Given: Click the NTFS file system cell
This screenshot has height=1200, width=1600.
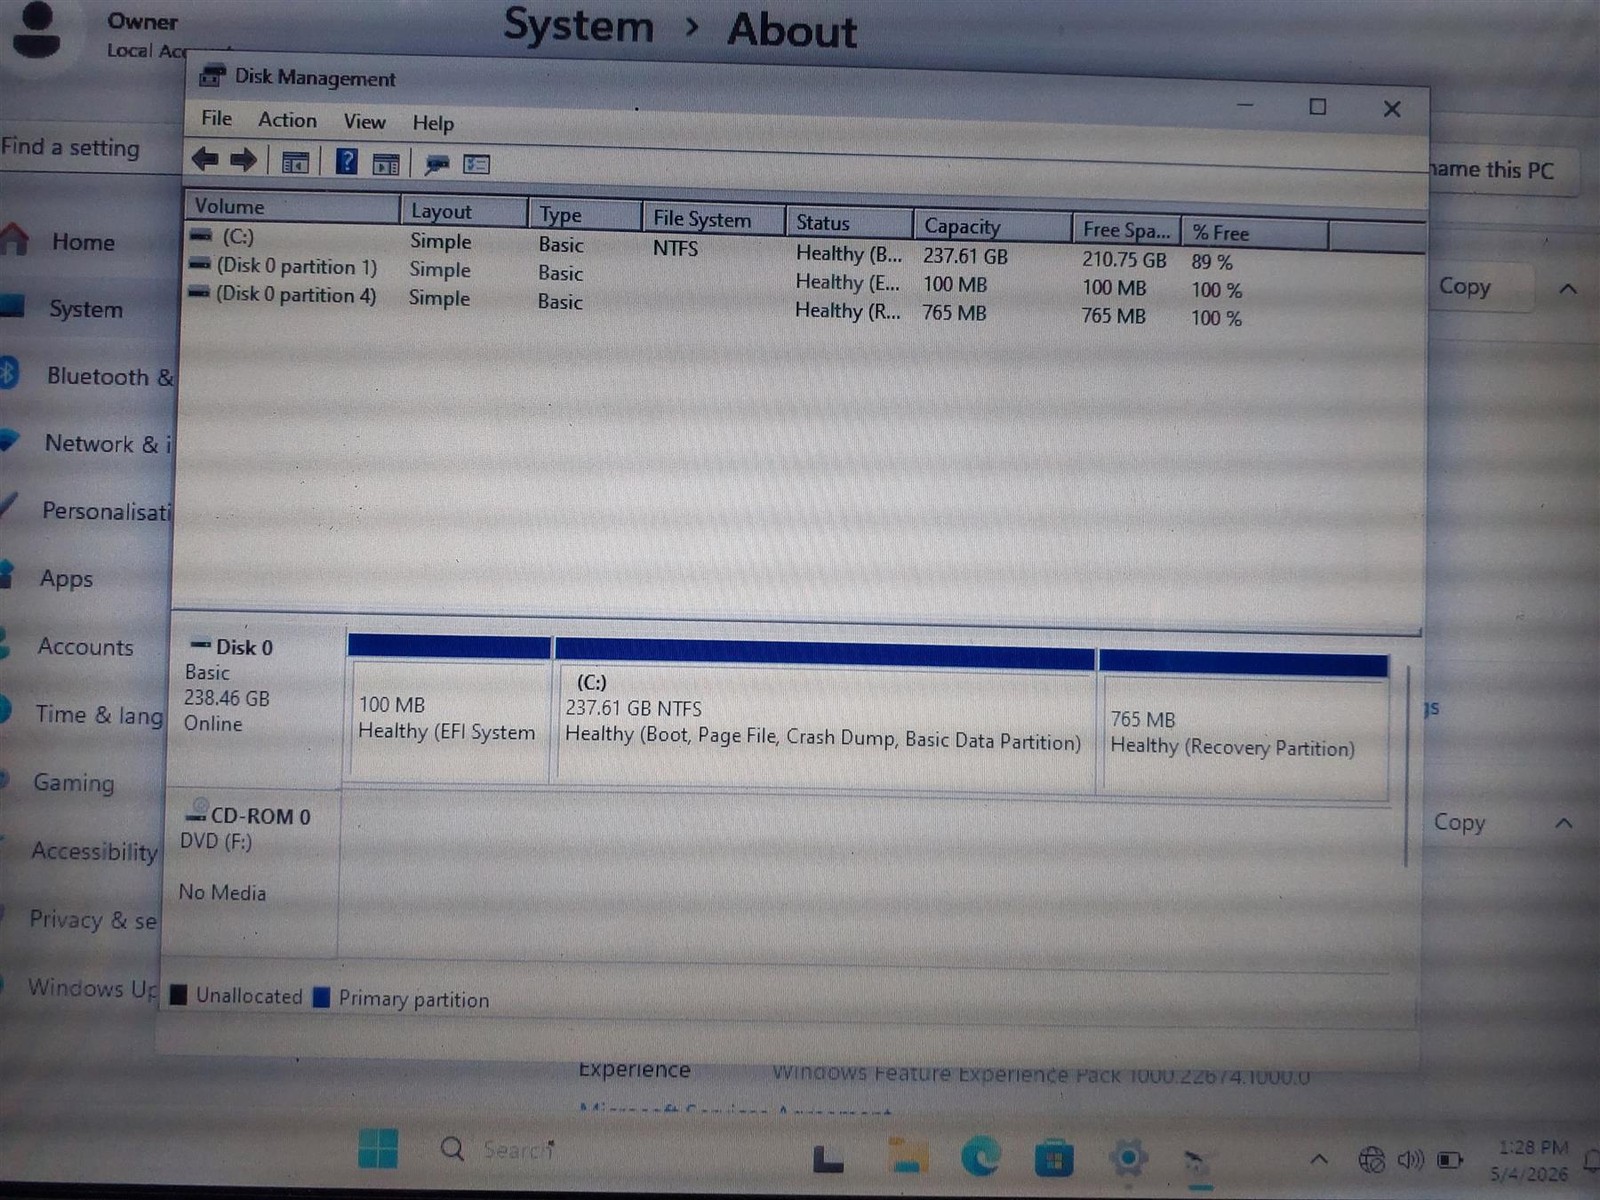Looking at the screenshot, I should pos(675,247).
